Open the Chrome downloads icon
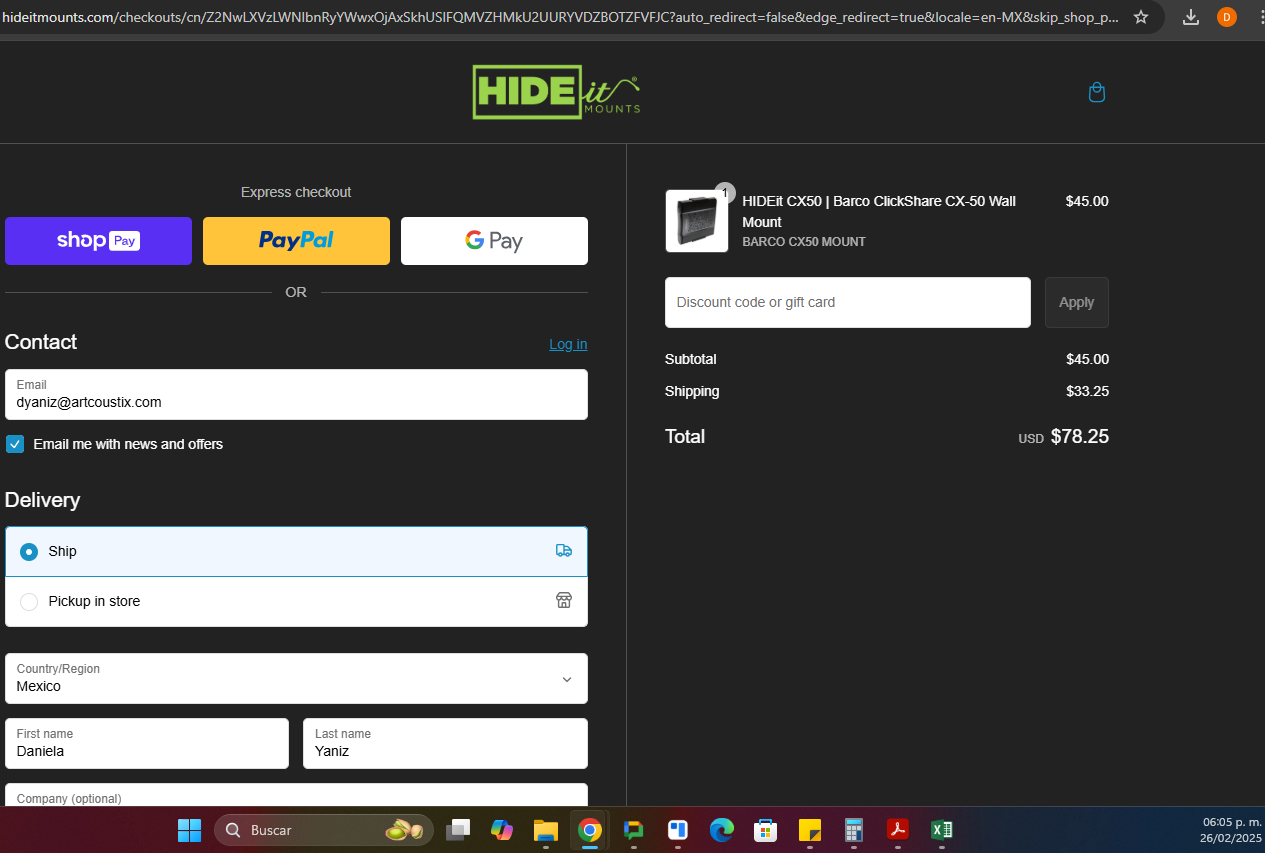This screenshot has width=1265, height=853. (1190, 17)
